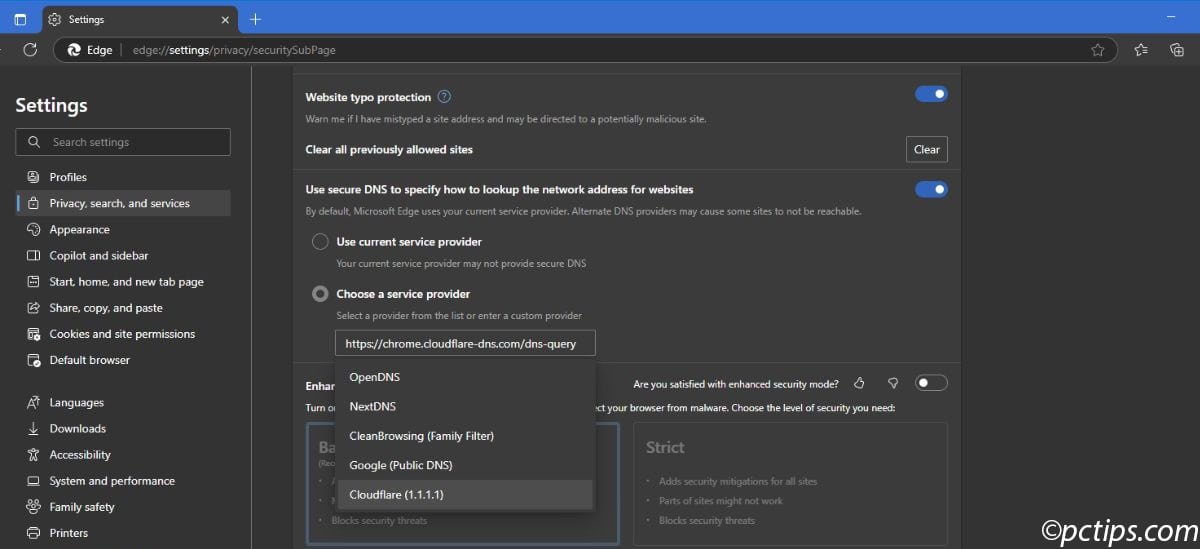The height and width of the screenshot is (549, 1200).
Task: Choose Cloudflare (1.1.1.1) option
Action: coord(465,494)
